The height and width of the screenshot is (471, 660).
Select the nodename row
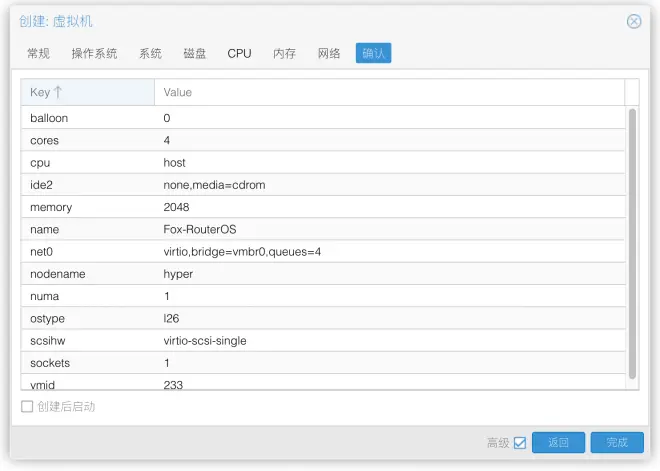click(x=323, y=274)
